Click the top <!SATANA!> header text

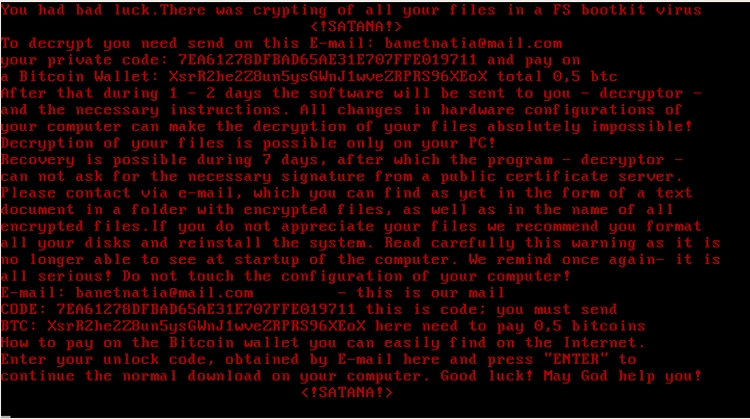[x=356, y=27]
